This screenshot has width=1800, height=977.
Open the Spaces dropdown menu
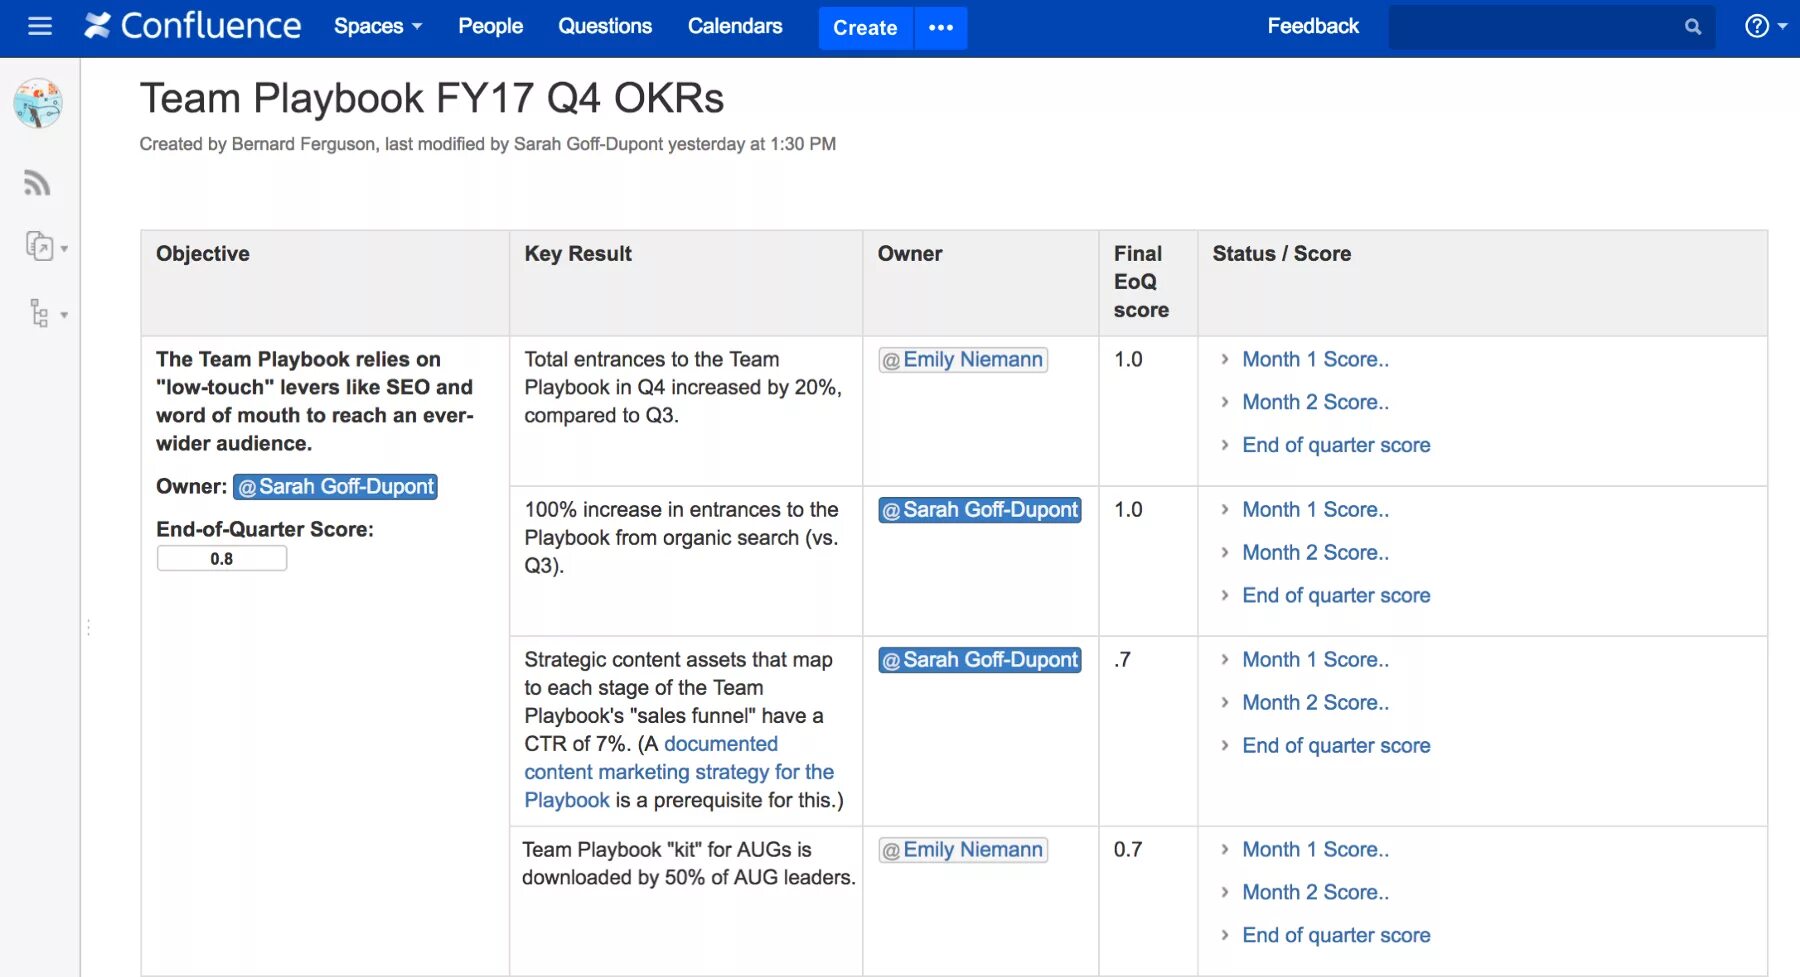click(x=377, y=26)
